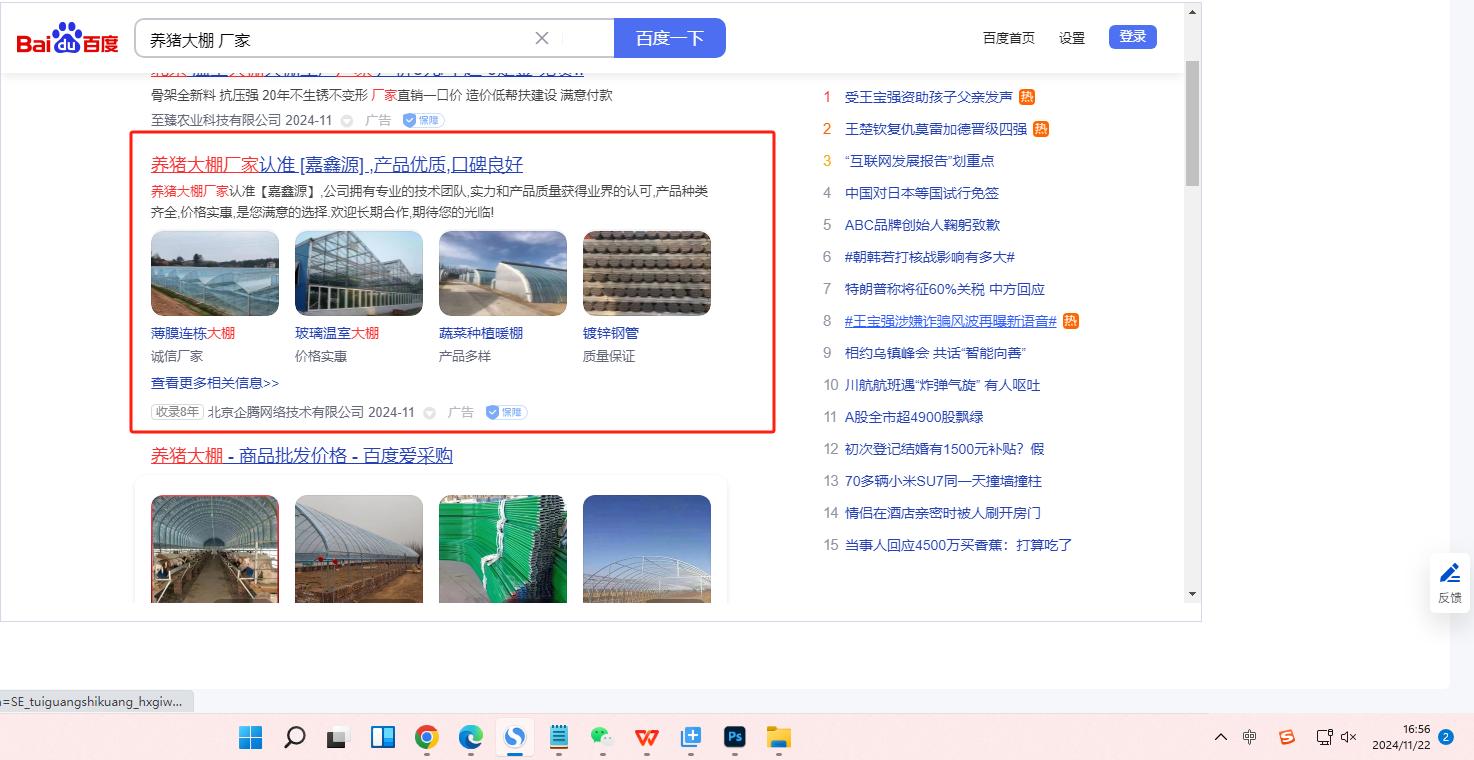Open the 玻璃温室大棚 thumbnail image
This screenshot has width=1474, height=760.
click(x=359, y=273)
